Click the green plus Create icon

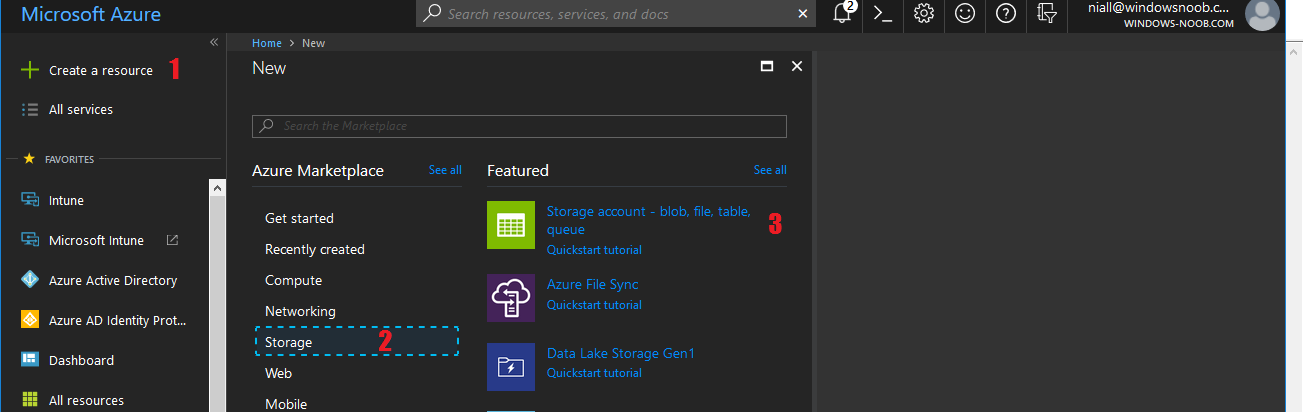30,70
